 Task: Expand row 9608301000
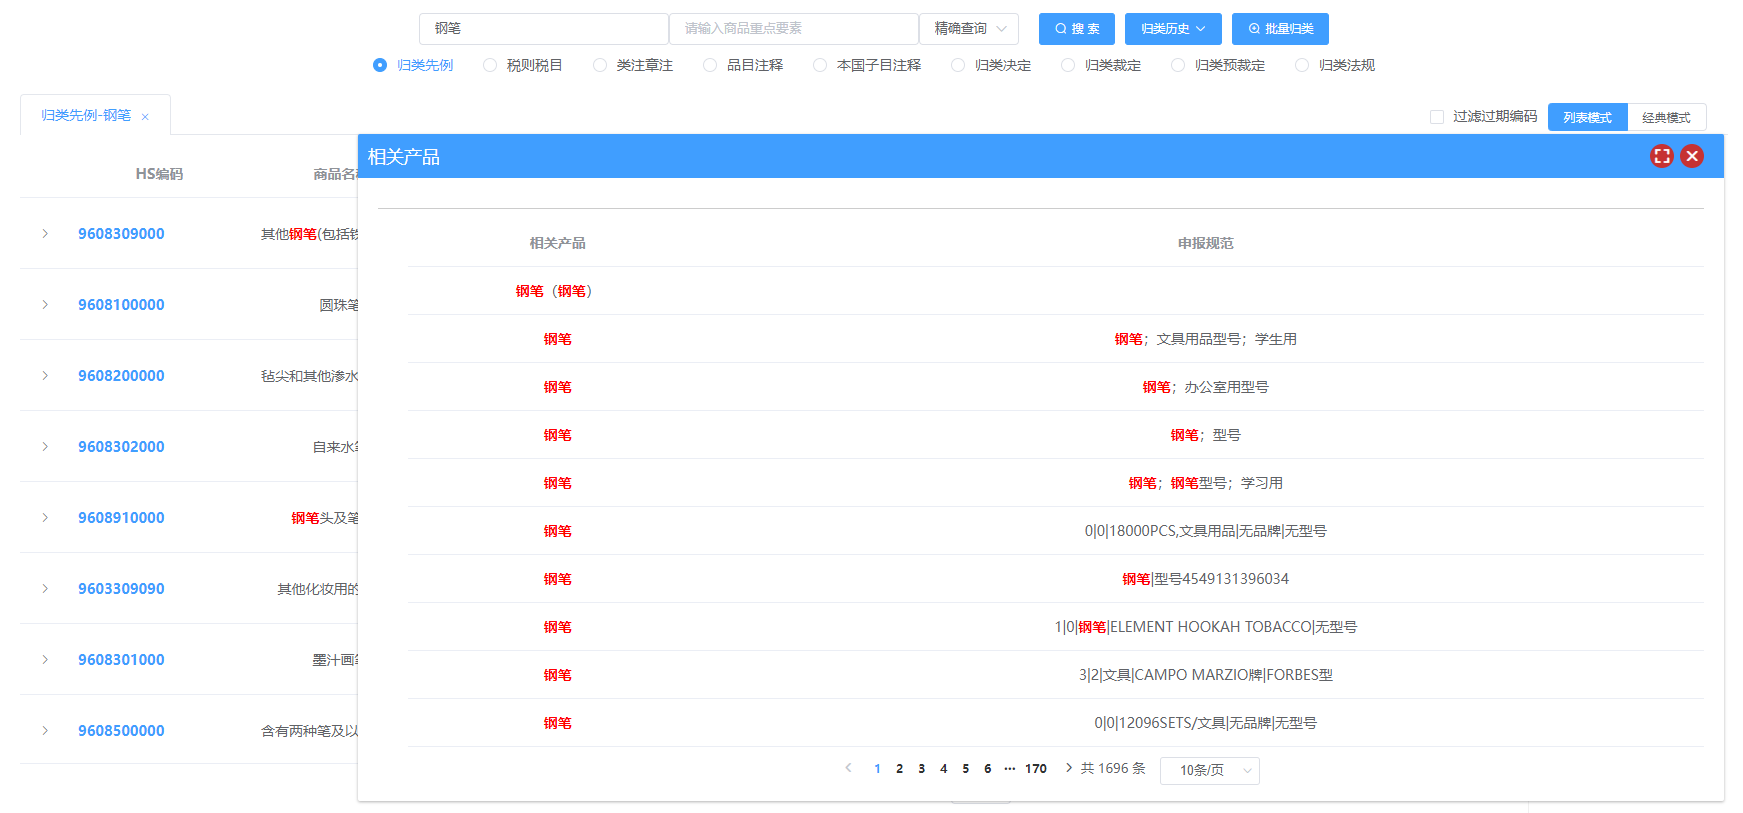(45, 659)
